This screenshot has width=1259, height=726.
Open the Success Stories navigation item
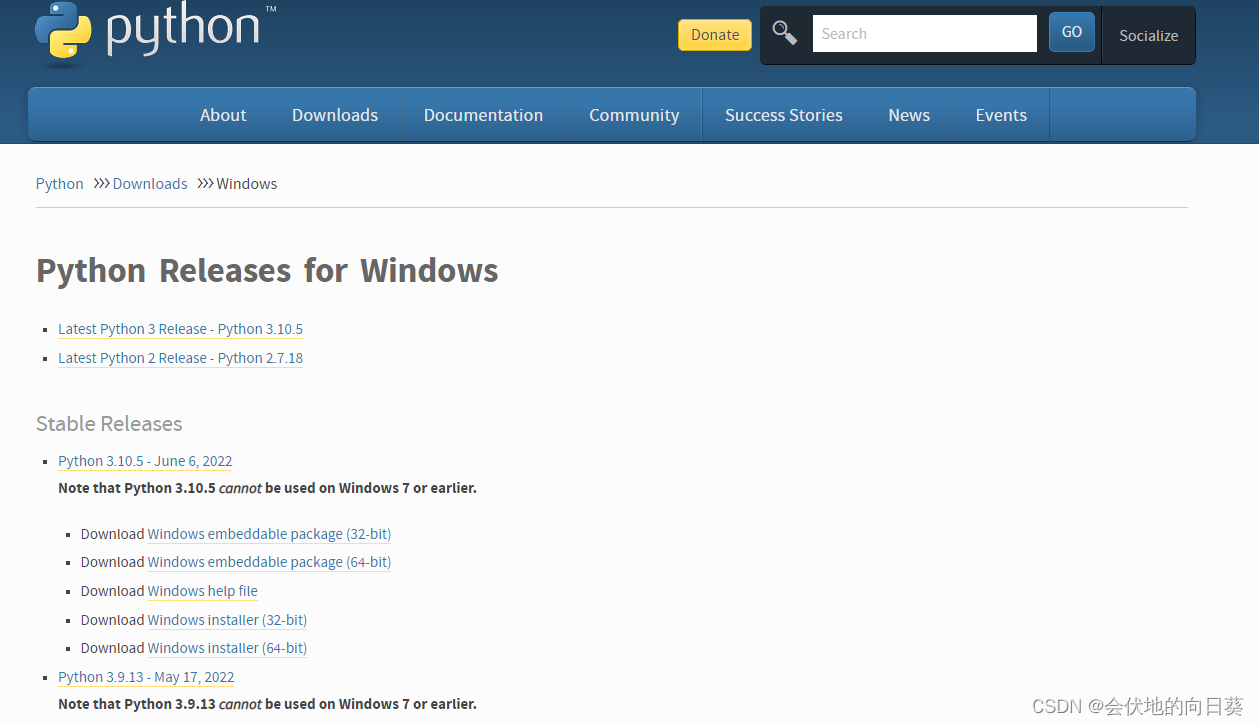tap(784, 115)
